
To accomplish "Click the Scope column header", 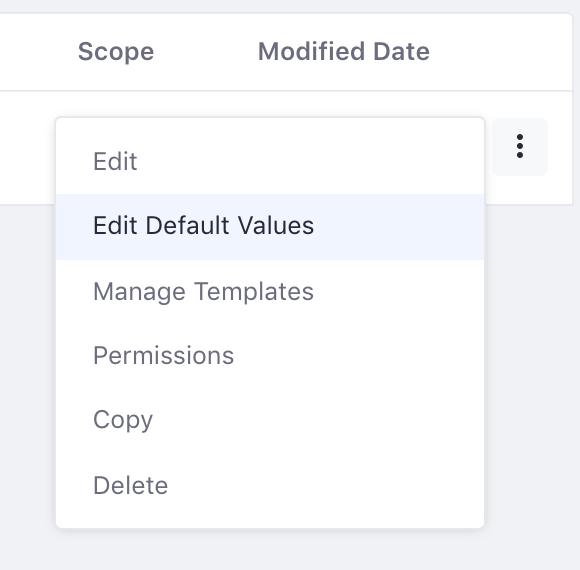I will (x=116, y=52).
